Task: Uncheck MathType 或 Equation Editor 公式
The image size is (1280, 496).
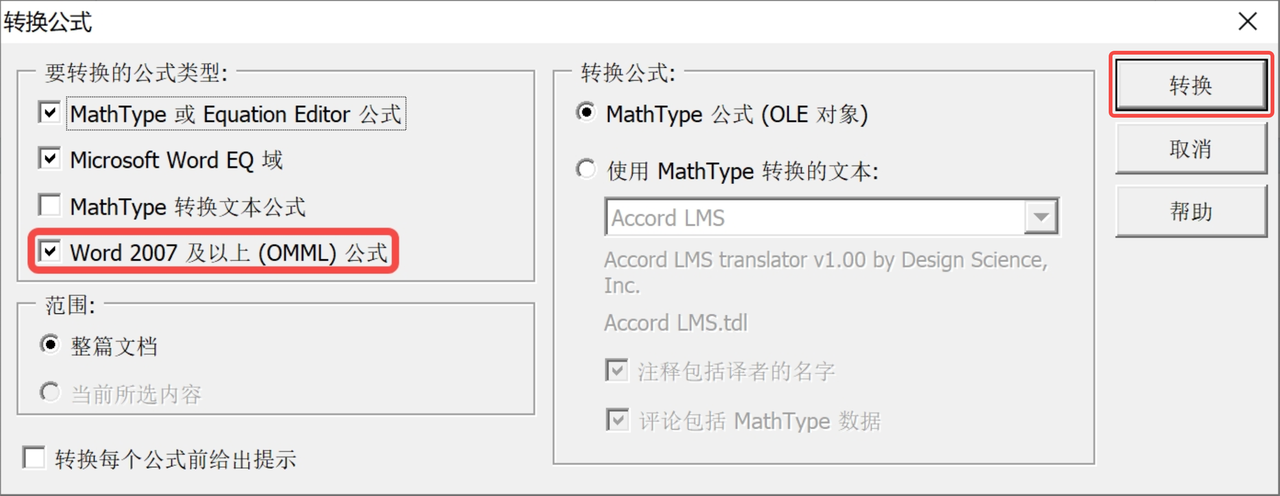Action: point(49,113)
